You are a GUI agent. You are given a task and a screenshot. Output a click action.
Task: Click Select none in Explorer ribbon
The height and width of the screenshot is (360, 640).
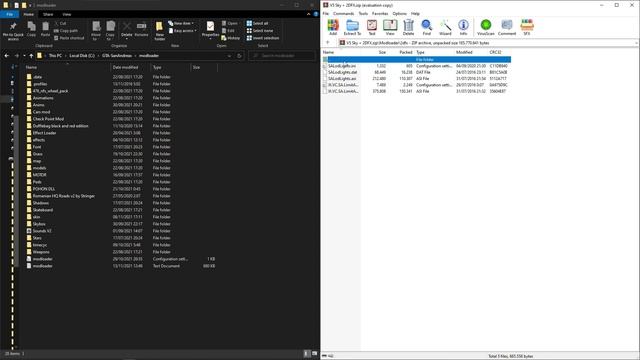pyautogui.click(x=260, y=31)
